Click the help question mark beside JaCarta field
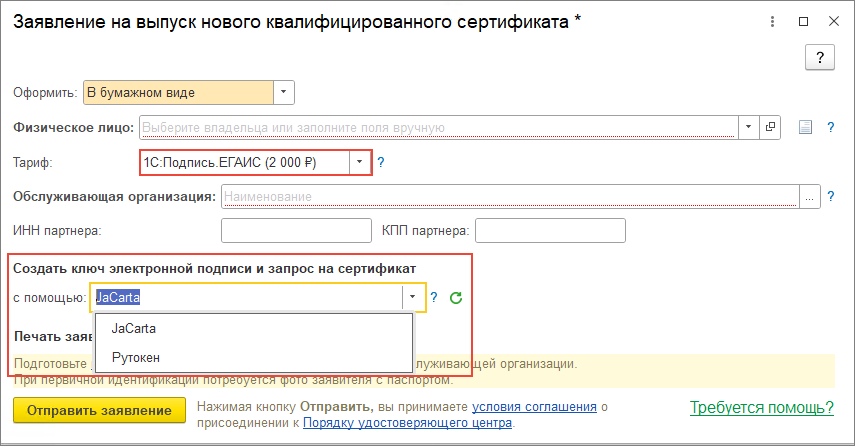This screenshot has height=446, width=855. [x=434, y=297]
